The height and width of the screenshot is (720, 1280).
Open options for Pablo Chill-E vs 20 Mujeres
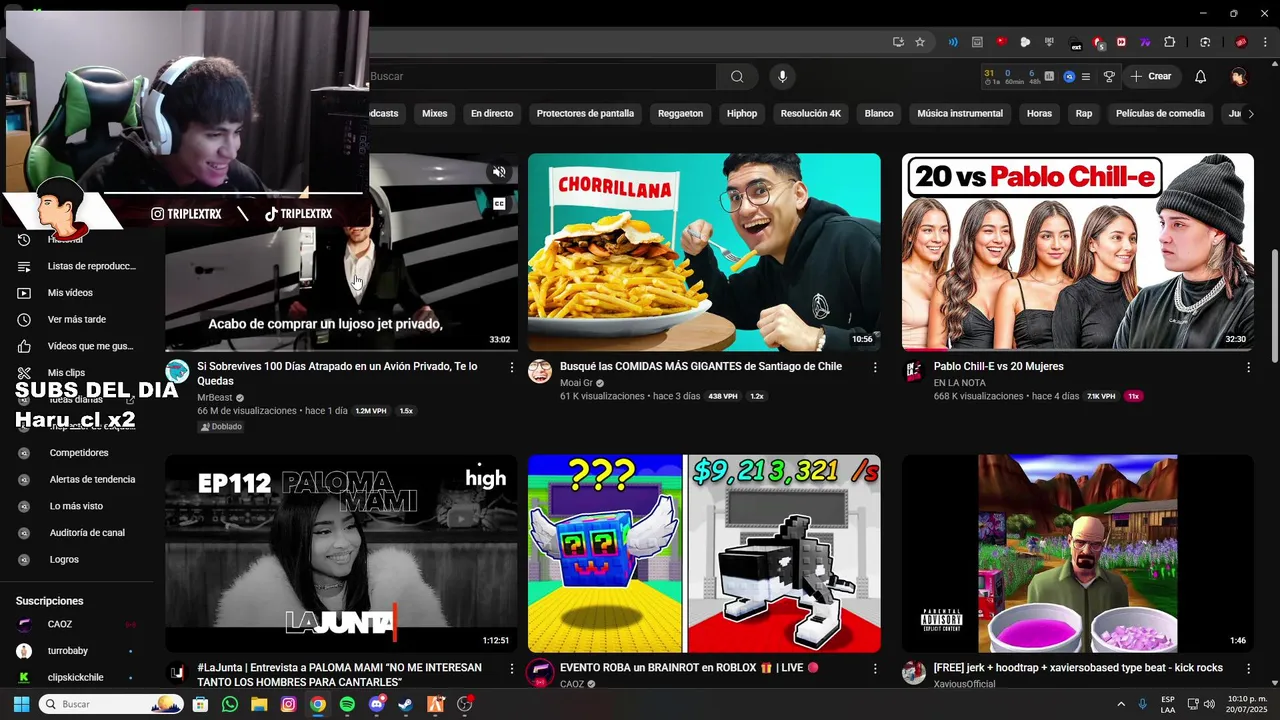click(x=1248, y=368)
